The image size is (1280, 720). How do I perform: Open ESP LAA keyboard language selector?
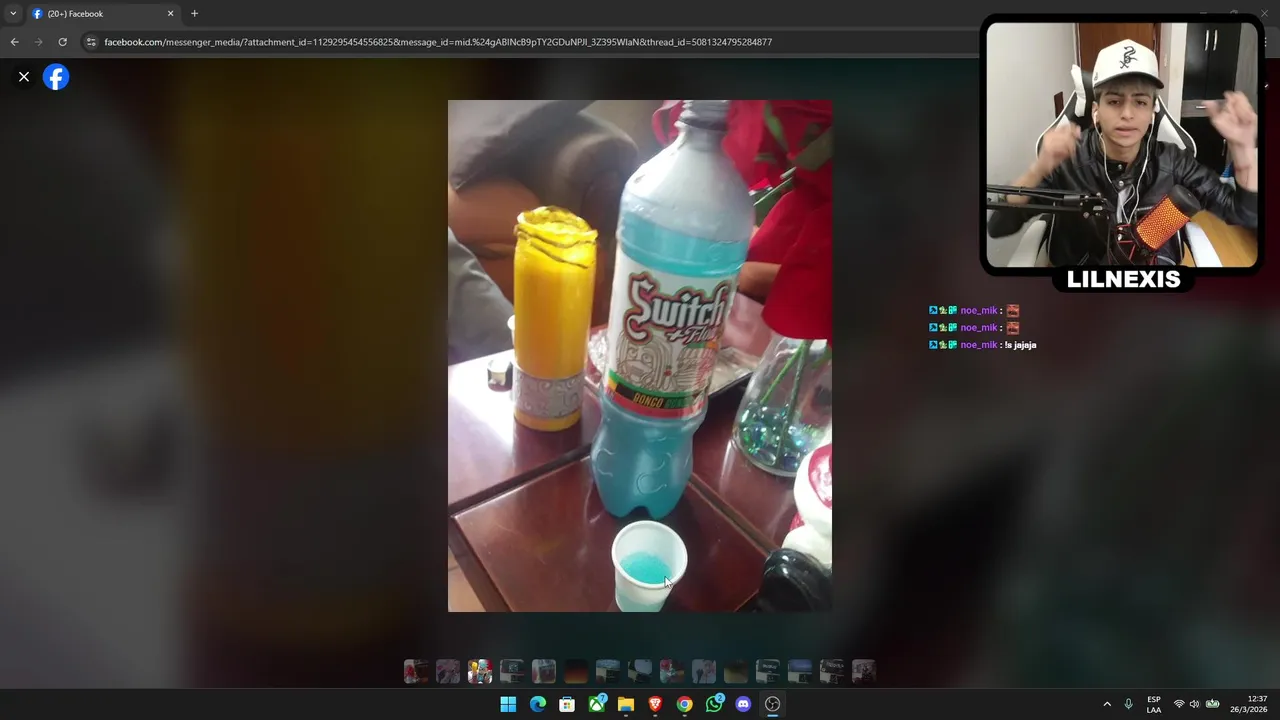pos(1154,704)
